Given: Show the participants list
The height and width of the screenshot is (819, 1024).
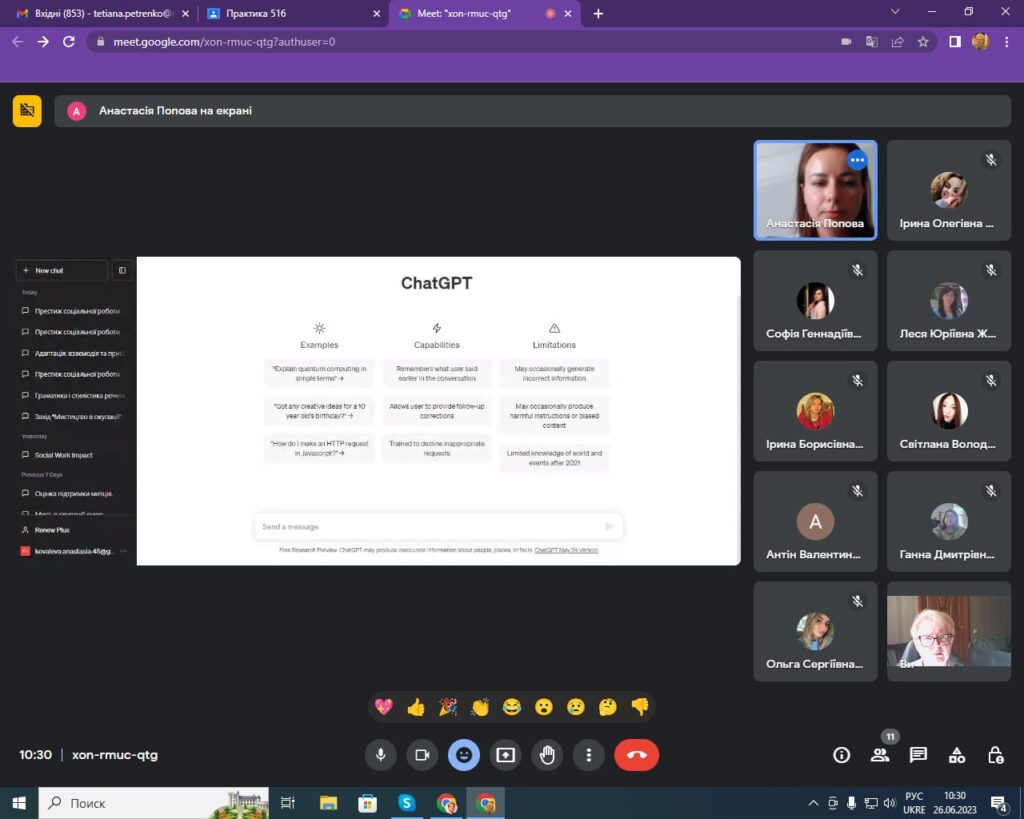Looking at the screenshot, I should coord(880,755).
